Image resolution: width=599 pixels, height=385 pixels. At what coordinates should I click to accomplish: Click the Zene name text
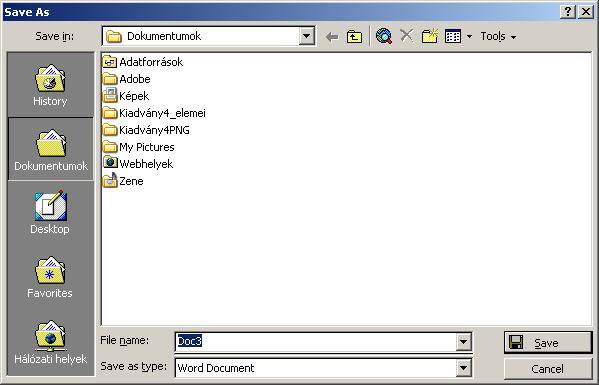coord(131,181)
